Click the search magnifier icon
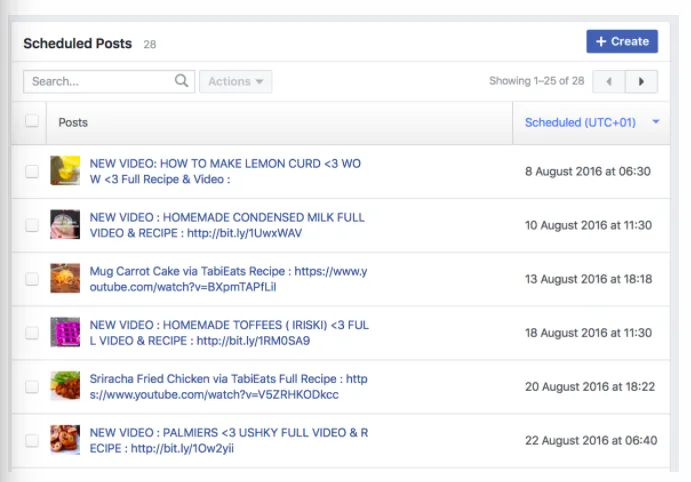This screenshot has height=482, width=691. click(x=181, y=81)
